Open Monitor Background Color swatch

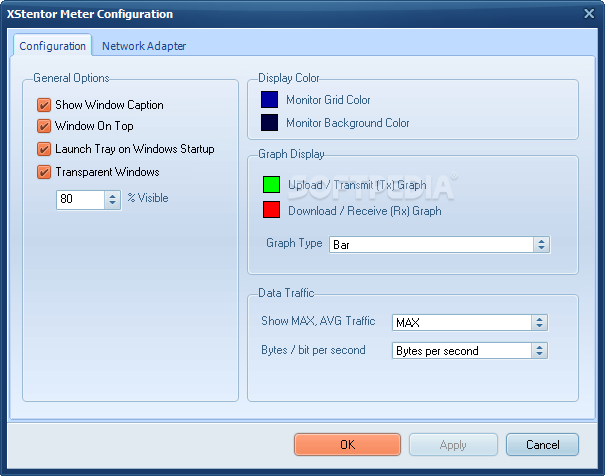(269, 123)
